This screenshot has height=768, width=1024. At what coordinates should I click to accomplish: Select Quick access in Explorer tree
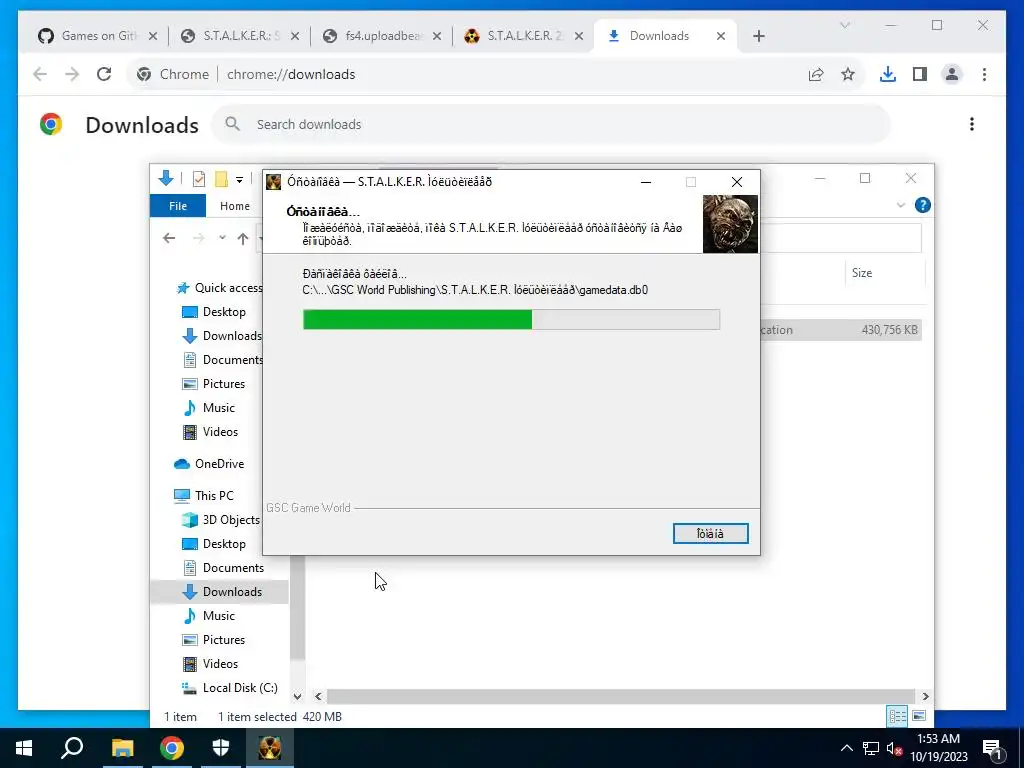[228, 288]
